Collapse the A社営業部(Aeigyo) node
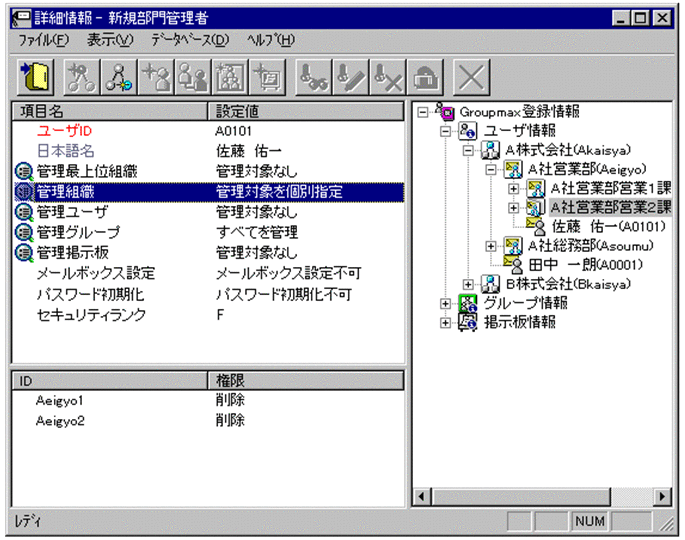 point(491,170)
